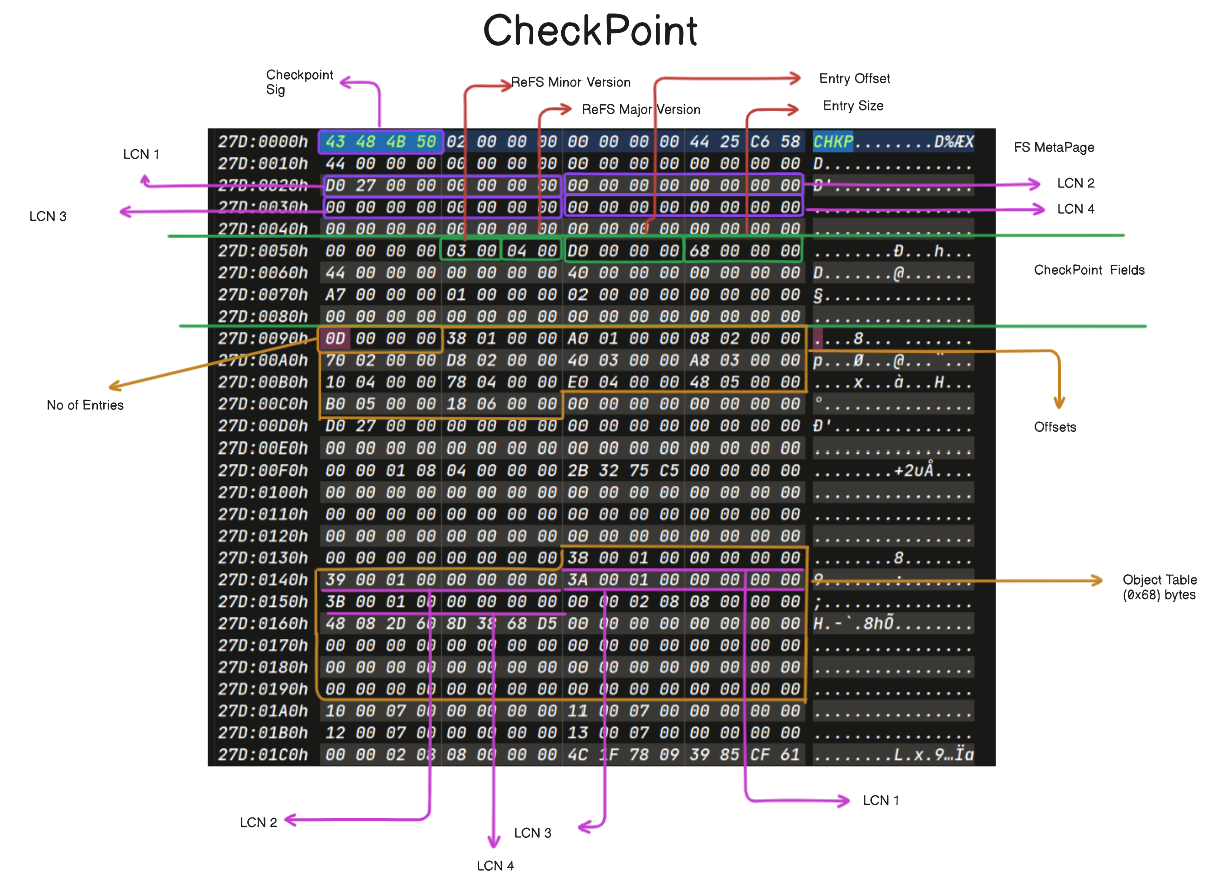Click the 27D:01C0h row address
1212x880 pixels.
click(x=262, y=754)
